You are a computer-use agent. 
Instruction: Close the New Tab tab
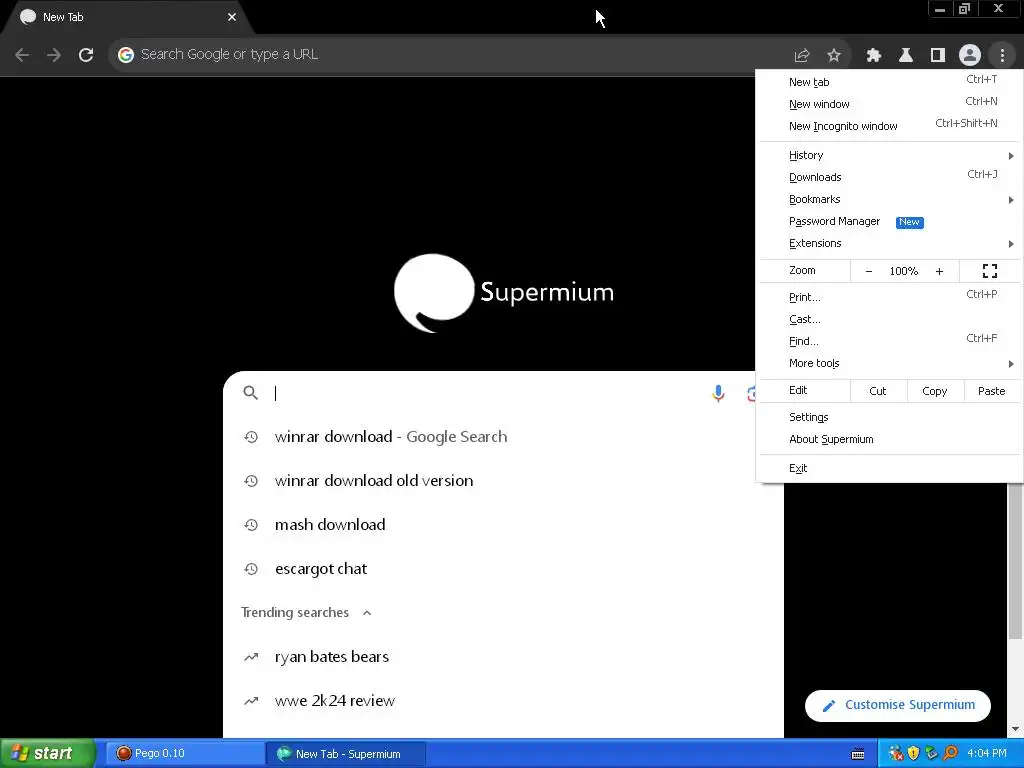tap(232, 17)
